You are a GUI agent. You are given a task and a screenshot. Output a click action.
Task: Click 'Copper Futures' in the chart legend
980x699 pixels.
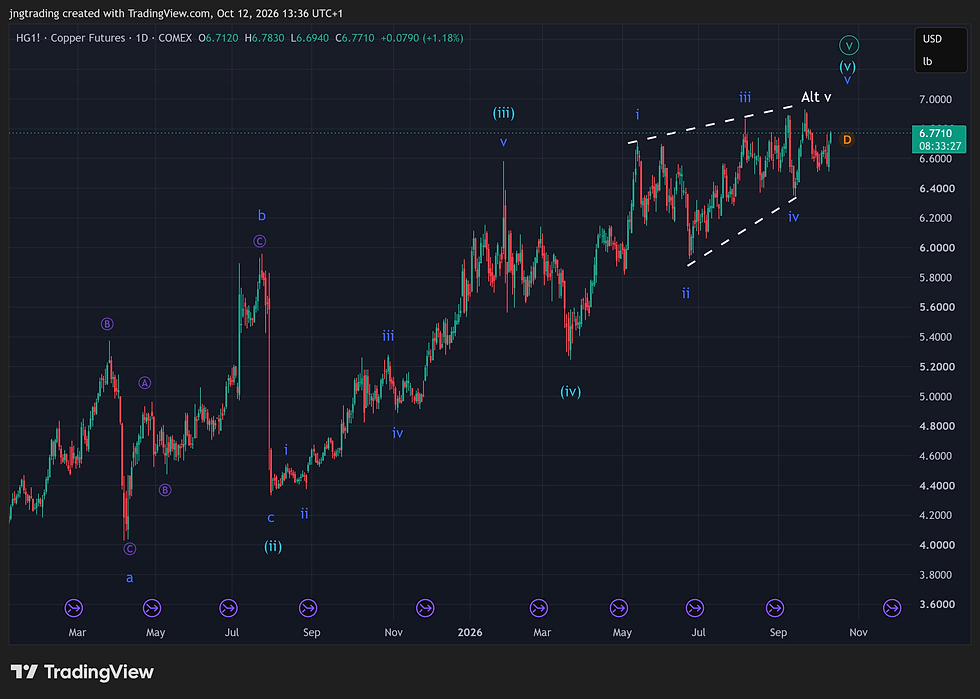88,38
